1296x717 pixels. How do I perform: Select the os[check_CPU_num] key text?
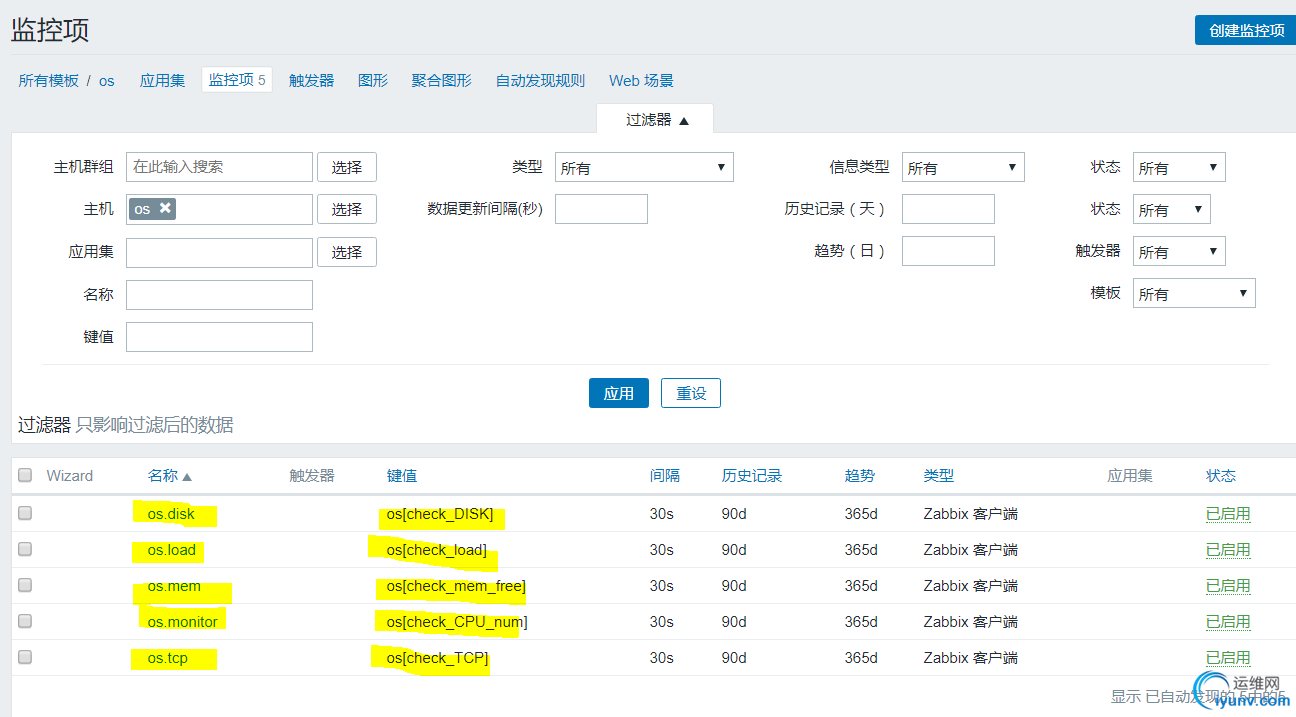pos(457,622)
